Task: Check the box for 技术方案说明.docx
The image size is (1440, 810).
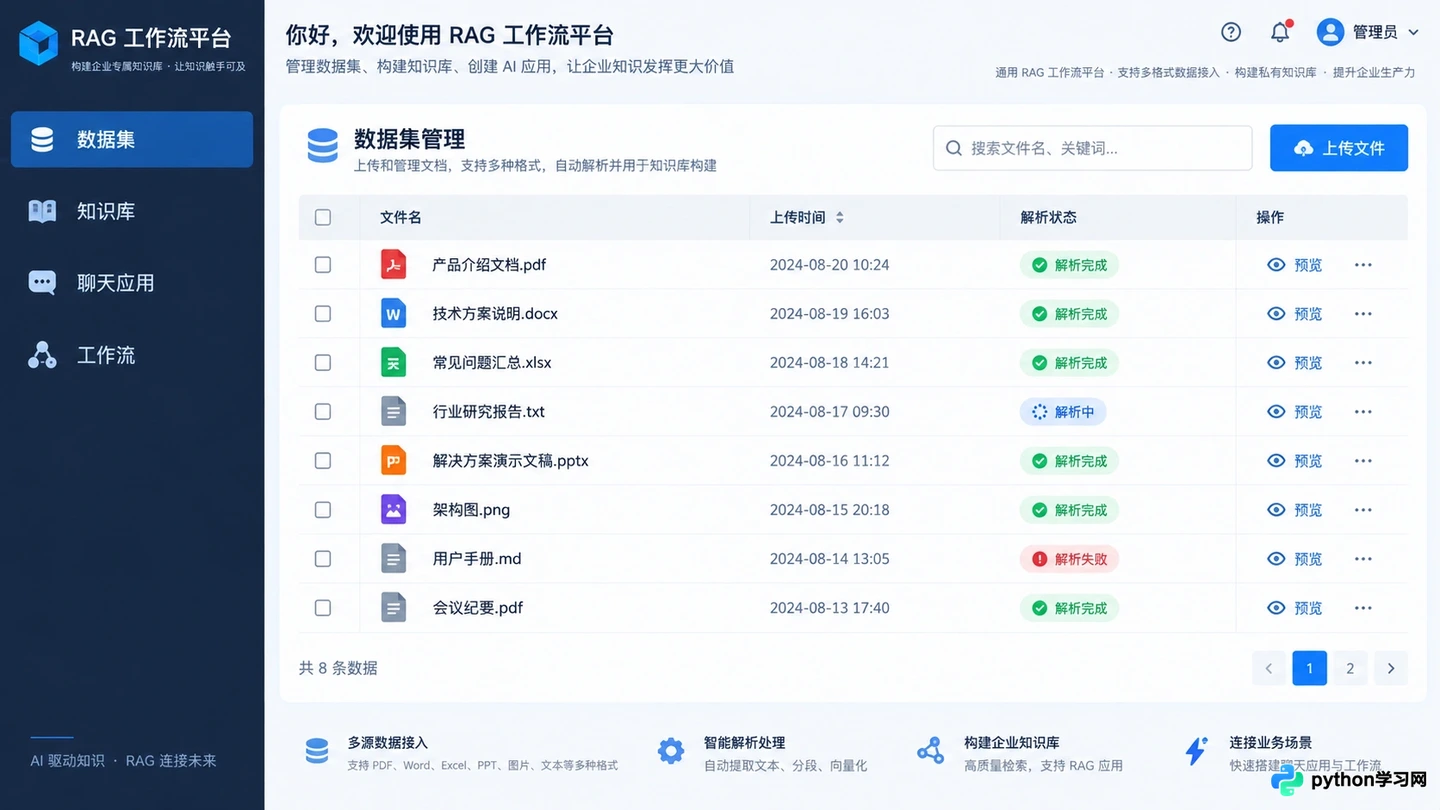Action: click(x=323, y=314)
